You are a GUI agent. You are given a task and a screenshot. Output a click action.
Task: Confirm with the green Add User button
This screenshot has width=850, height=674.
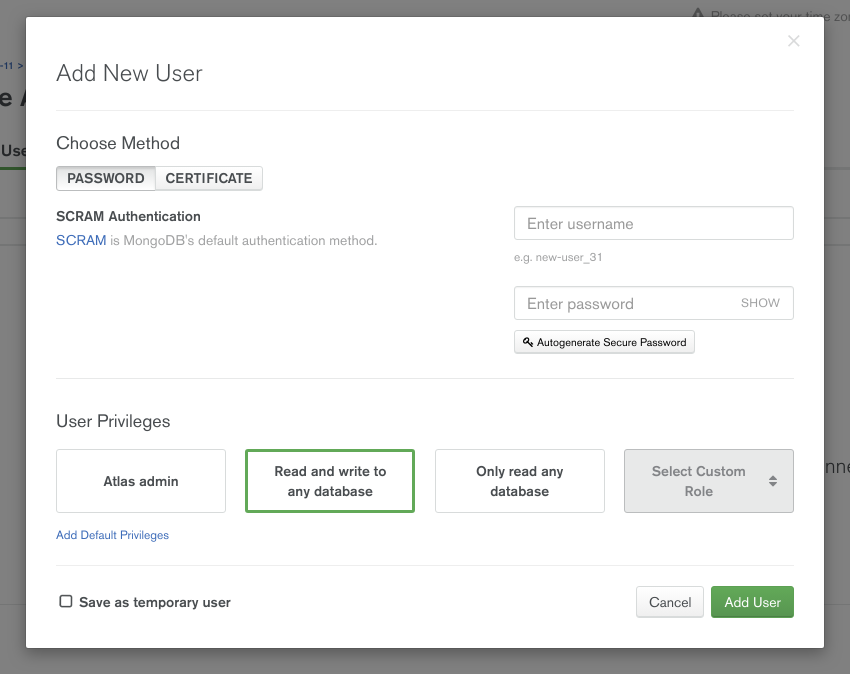click(752, 602)
